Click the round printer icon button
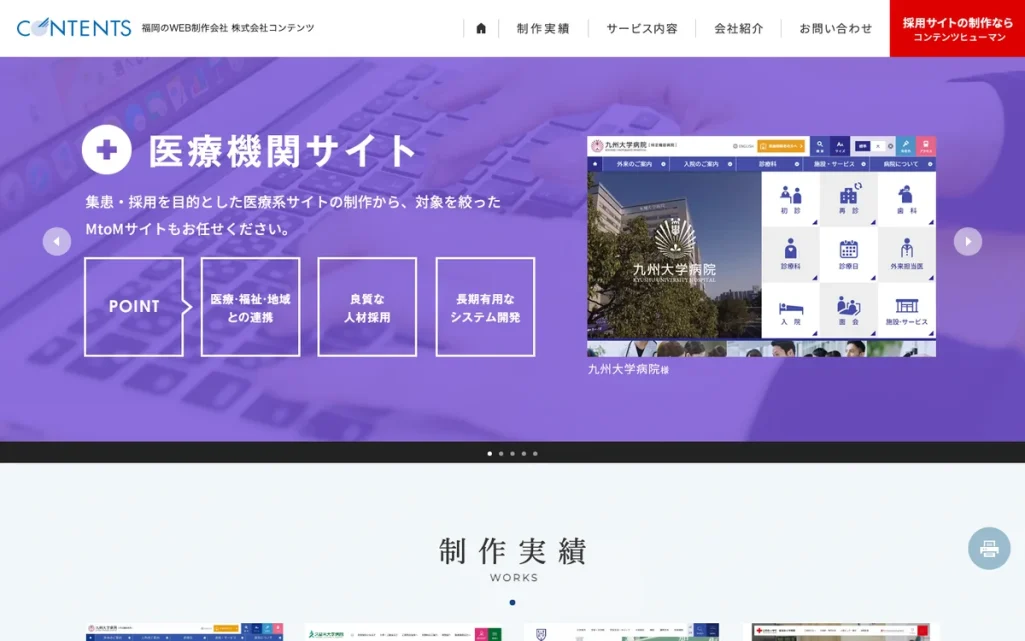The width and height of the screenshot is (1025, 641). pos(988,548)
